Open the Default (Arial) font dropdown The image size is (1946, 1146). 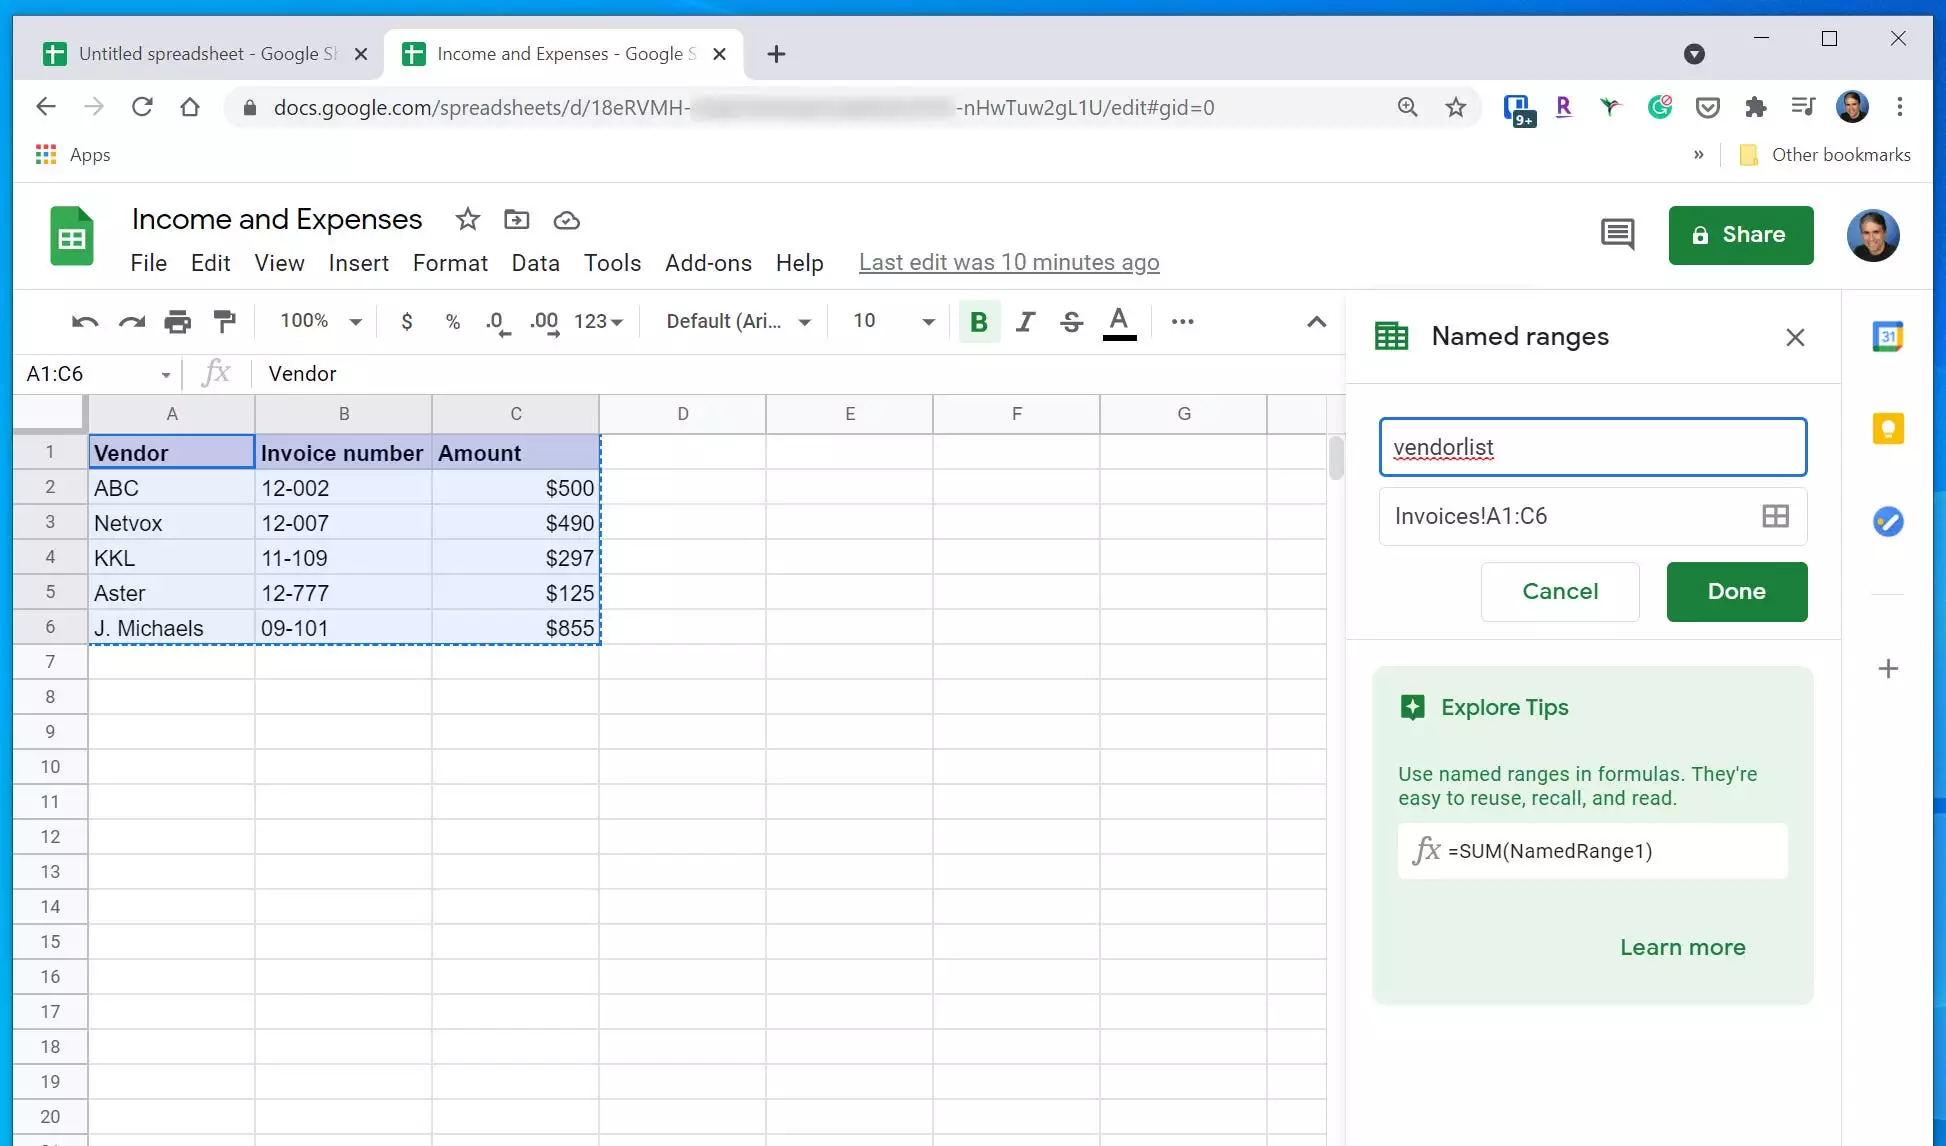coord(738,321)
